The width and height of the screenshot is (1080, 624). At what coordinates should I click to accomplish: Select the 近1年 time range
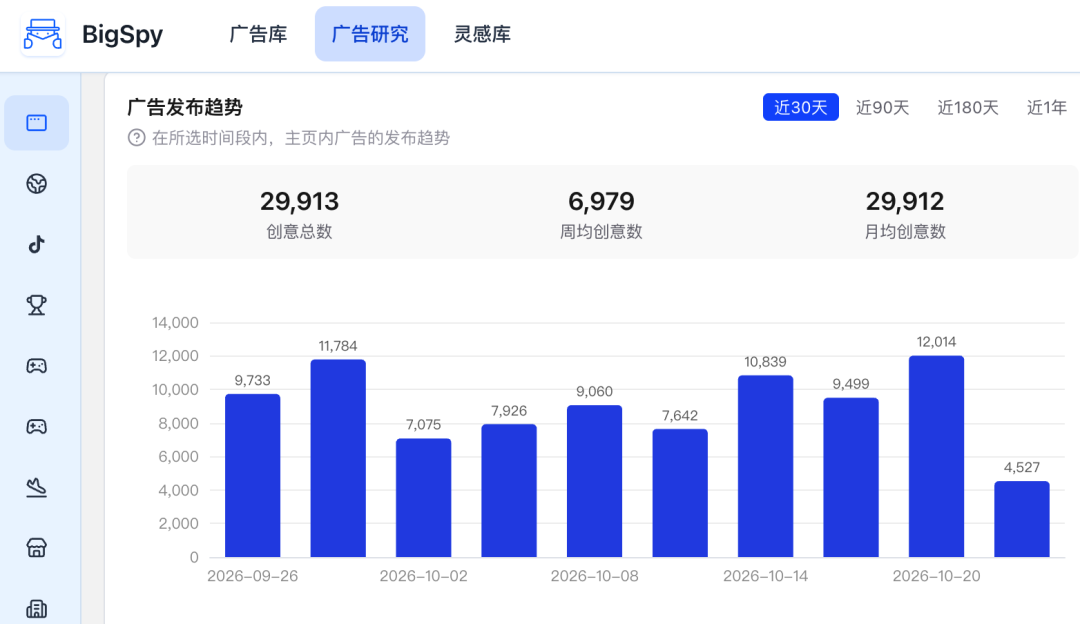[1046, 107]
